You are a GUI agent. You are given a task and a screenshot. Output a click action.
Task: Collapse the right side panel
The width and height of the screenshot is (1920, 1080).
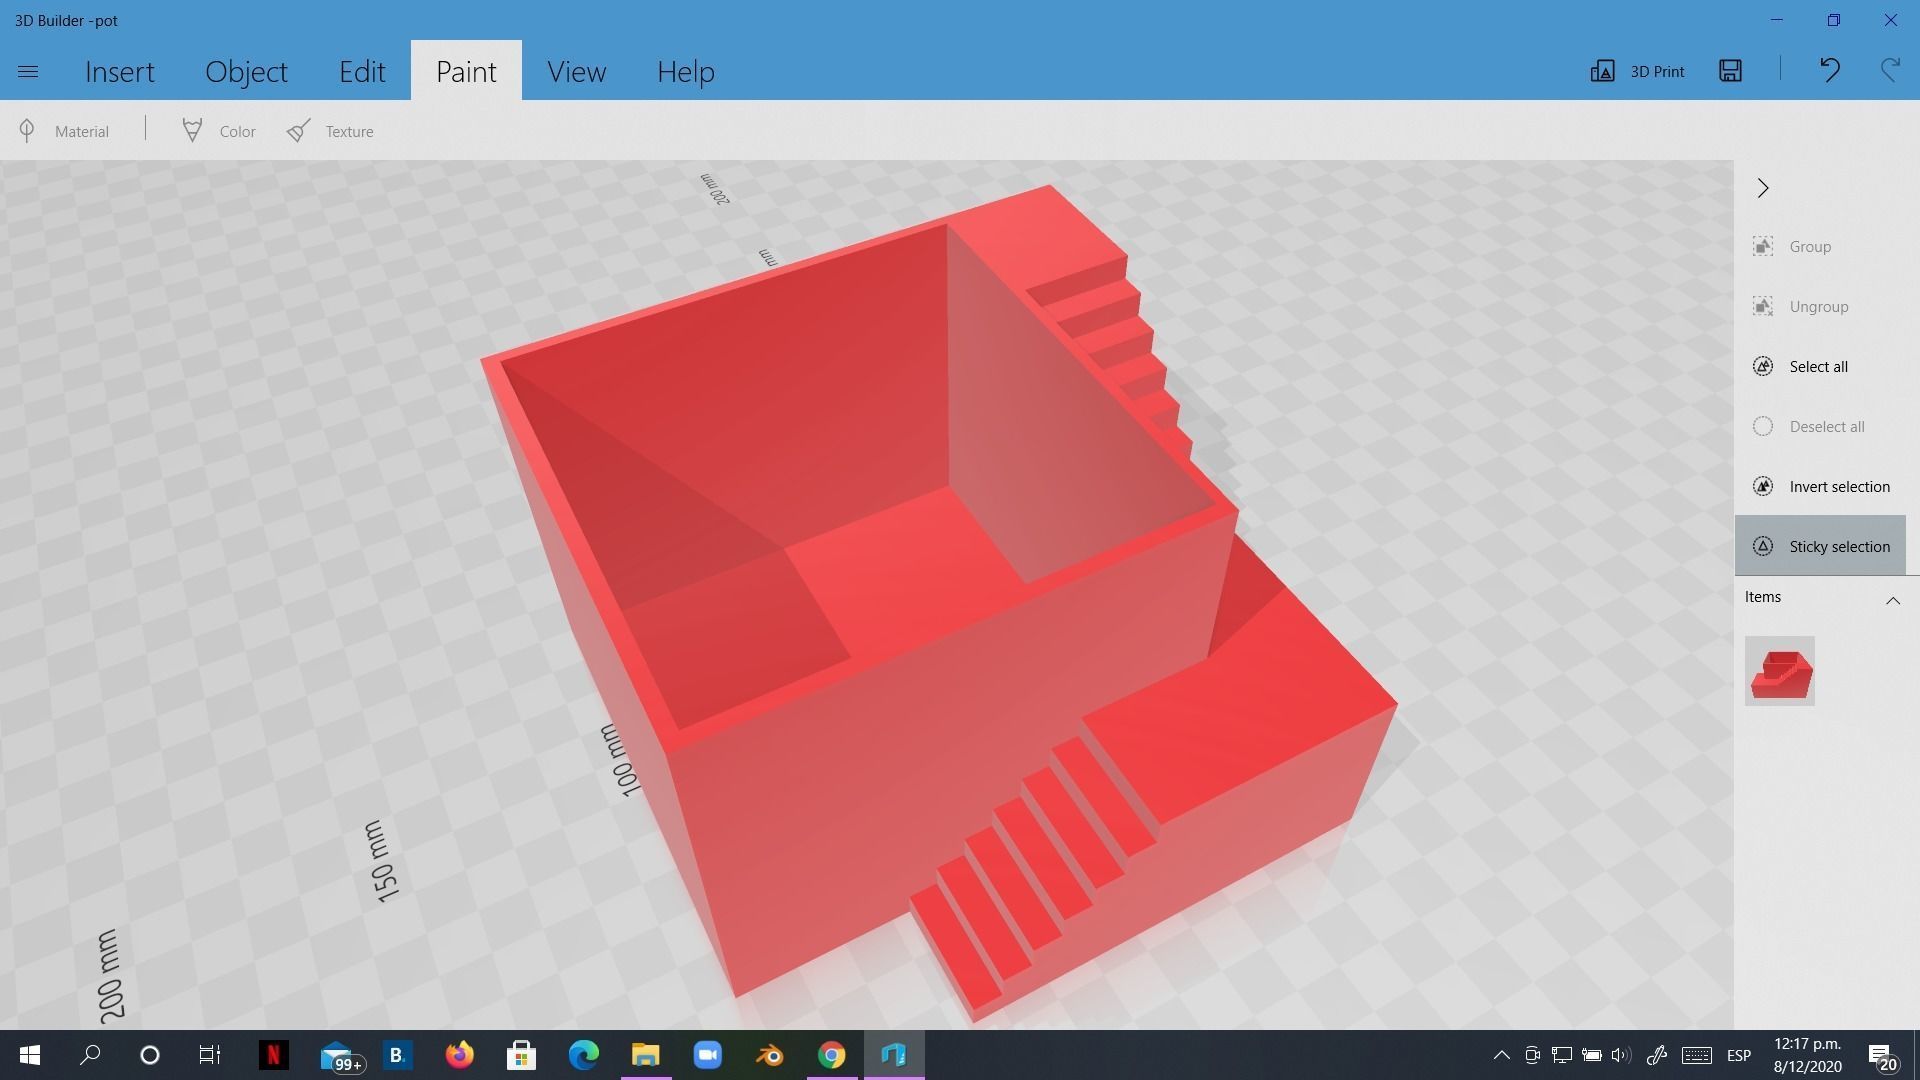coord(1763,188)
